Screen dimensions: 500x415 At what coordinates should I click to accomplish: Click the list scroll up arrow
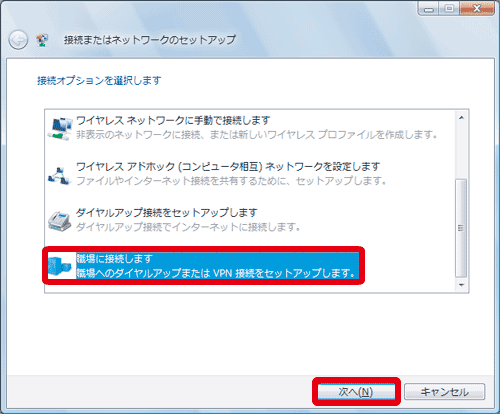pyautogui.click(x=461, y=117)
